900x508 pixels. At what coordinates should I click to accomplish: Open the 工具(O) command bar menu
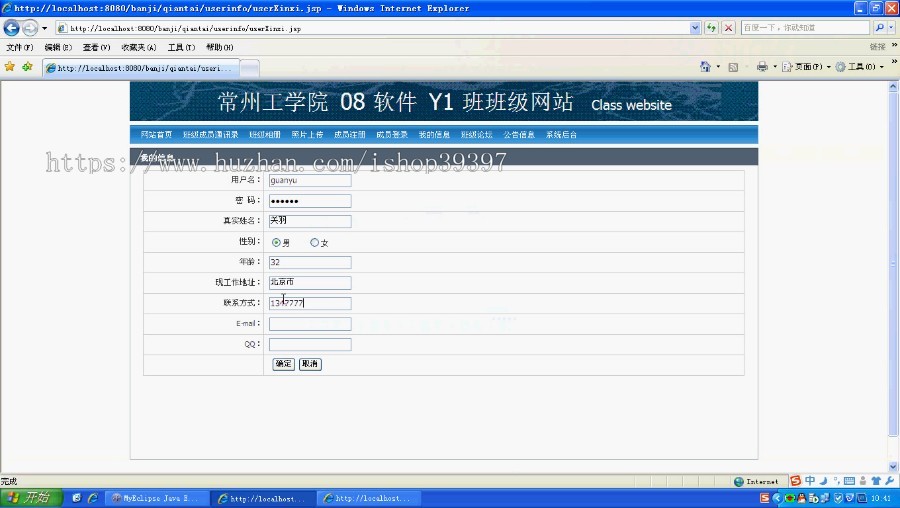859,67
